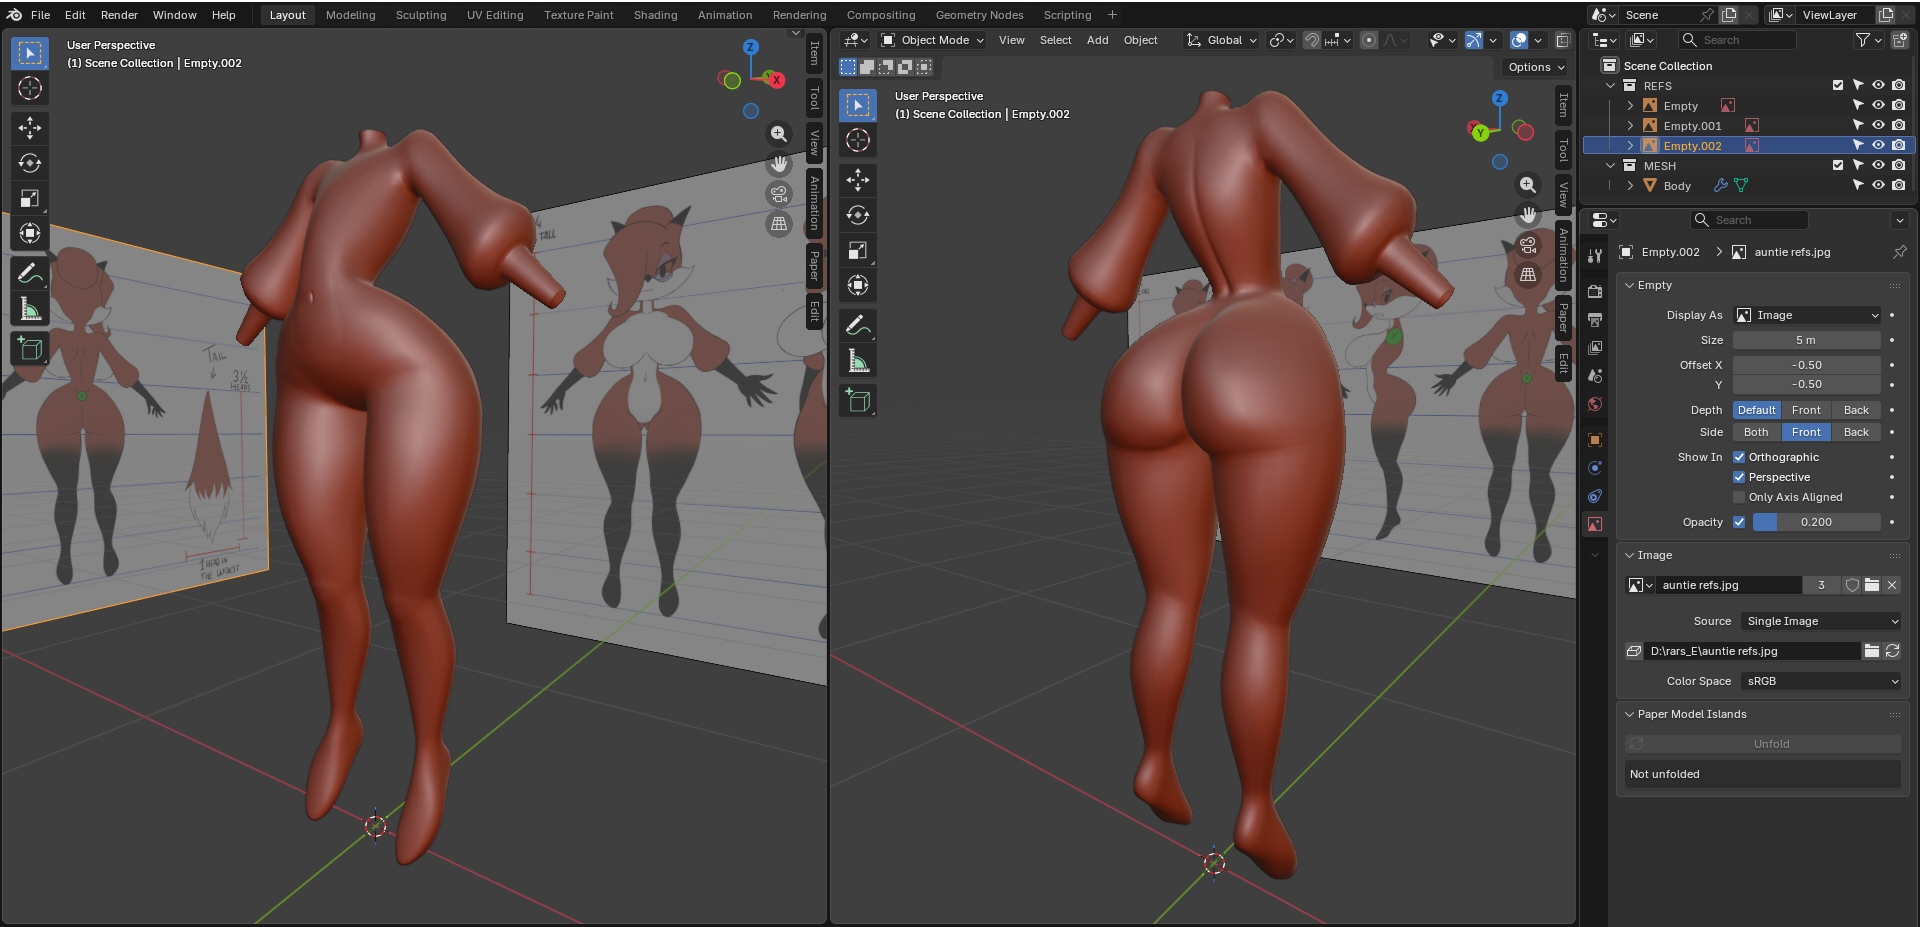
Task: Open the Display As Image dropdown
Action: click(x=1807, y=315)
